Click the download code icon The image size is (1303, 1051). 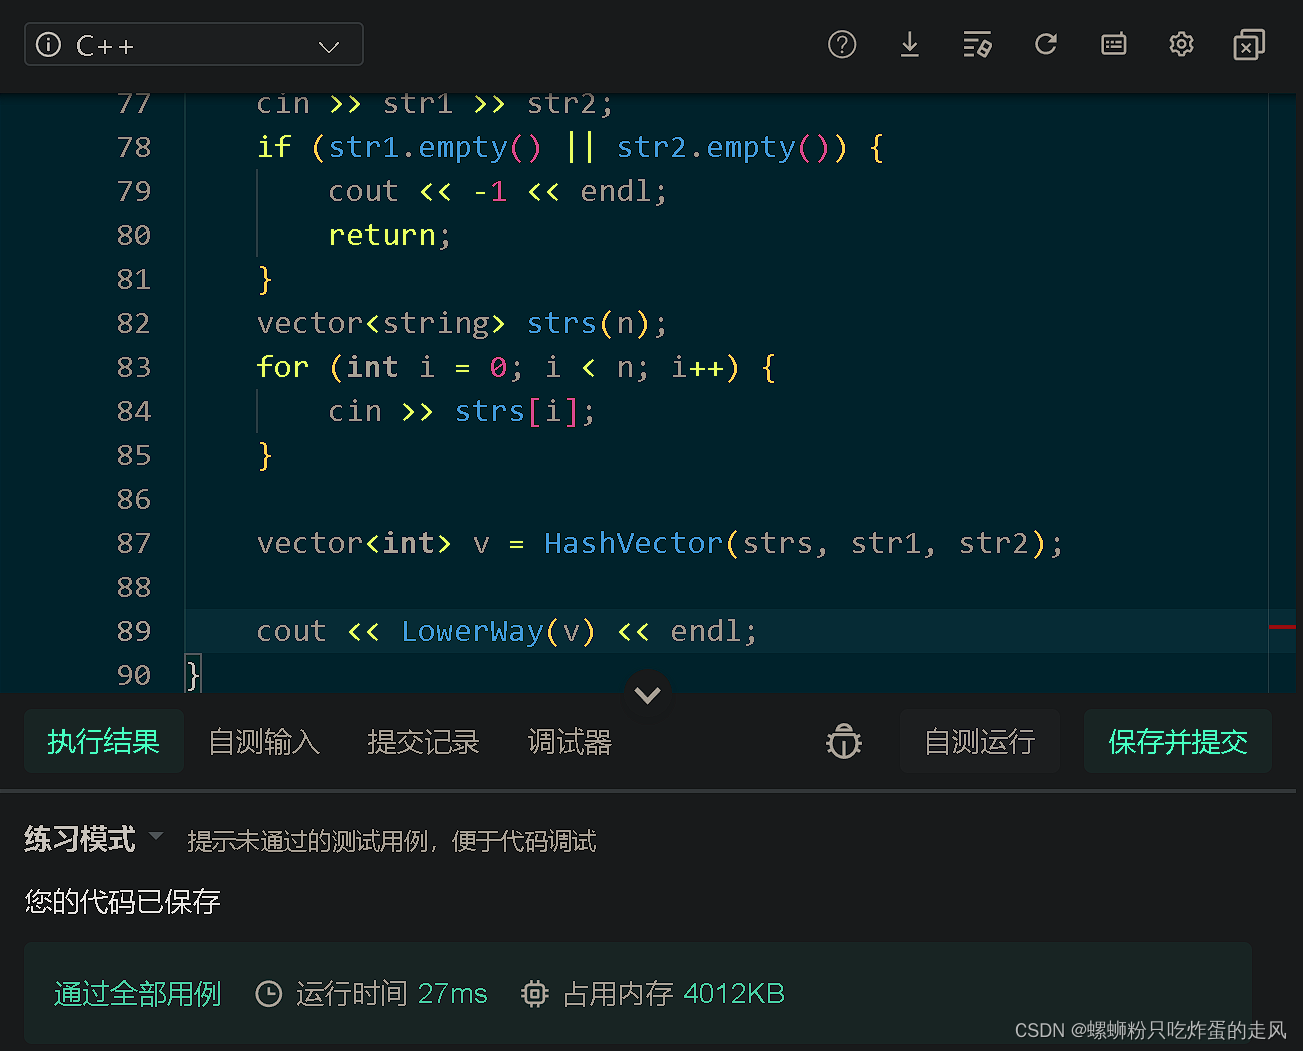[909, 44]
